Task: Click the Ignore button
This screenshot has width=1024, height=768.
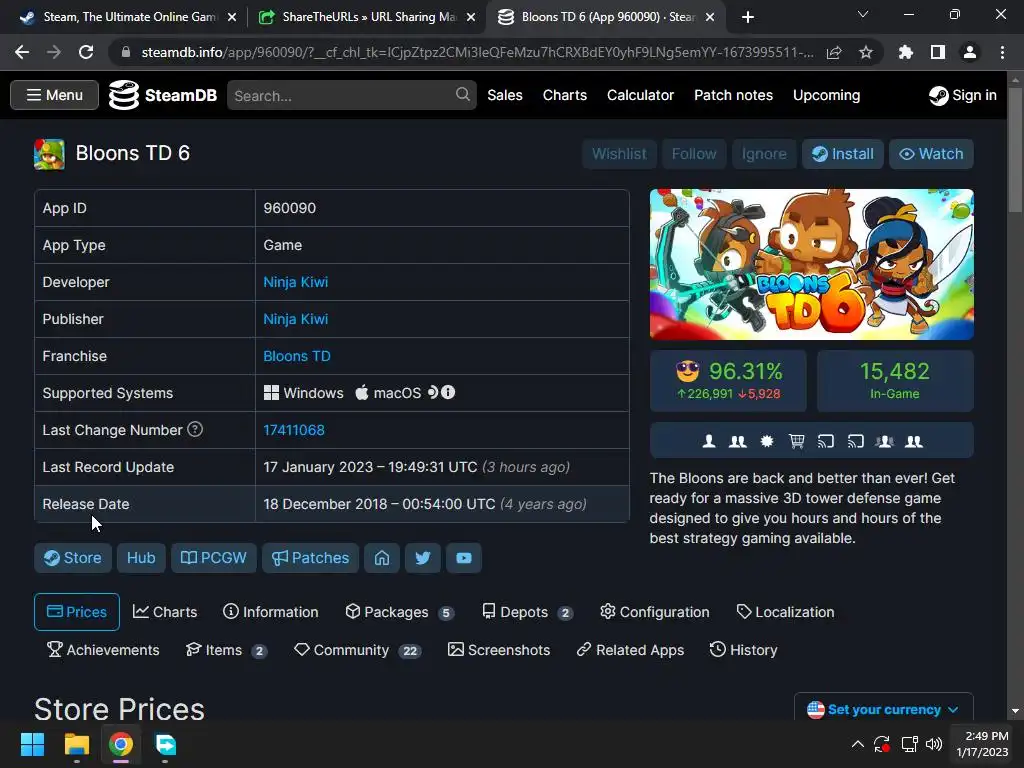Action: pos(764,154)
